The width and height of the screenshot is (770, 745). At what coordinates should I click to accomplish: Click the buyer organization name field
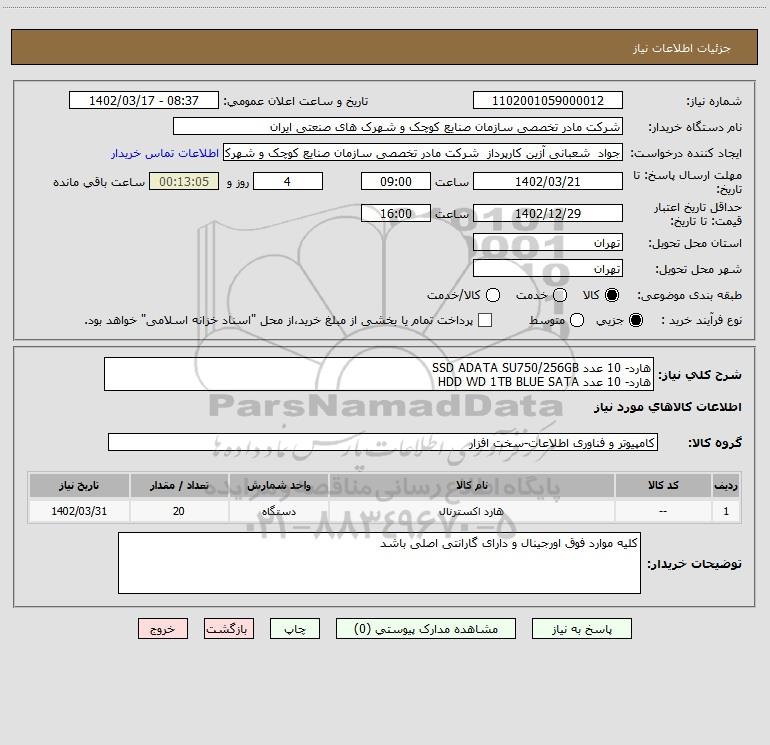coord(398,127)
